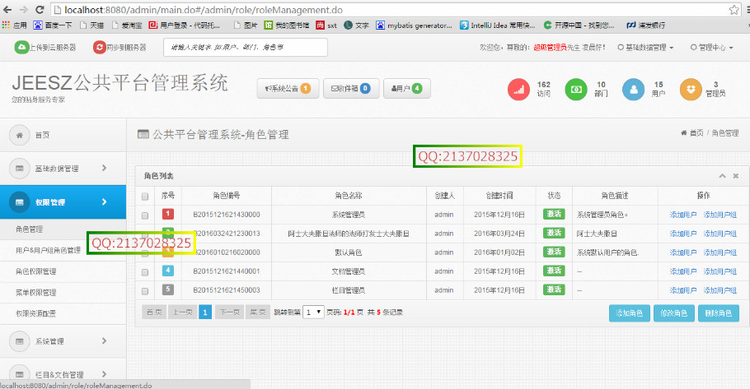This screenshot has width=750, height=389.
Task: Click the 尾页 pagination button
Action: (258, 312)
